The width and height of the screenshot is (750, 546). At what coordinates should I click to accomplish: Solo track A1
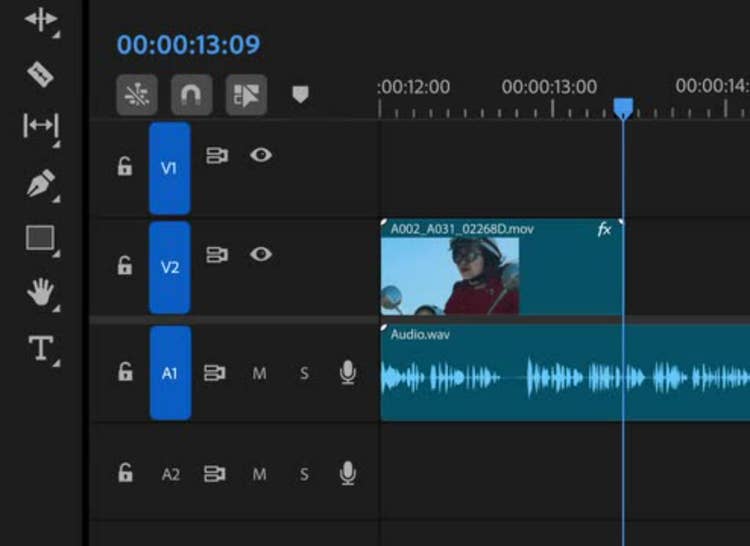click(304, 373)
